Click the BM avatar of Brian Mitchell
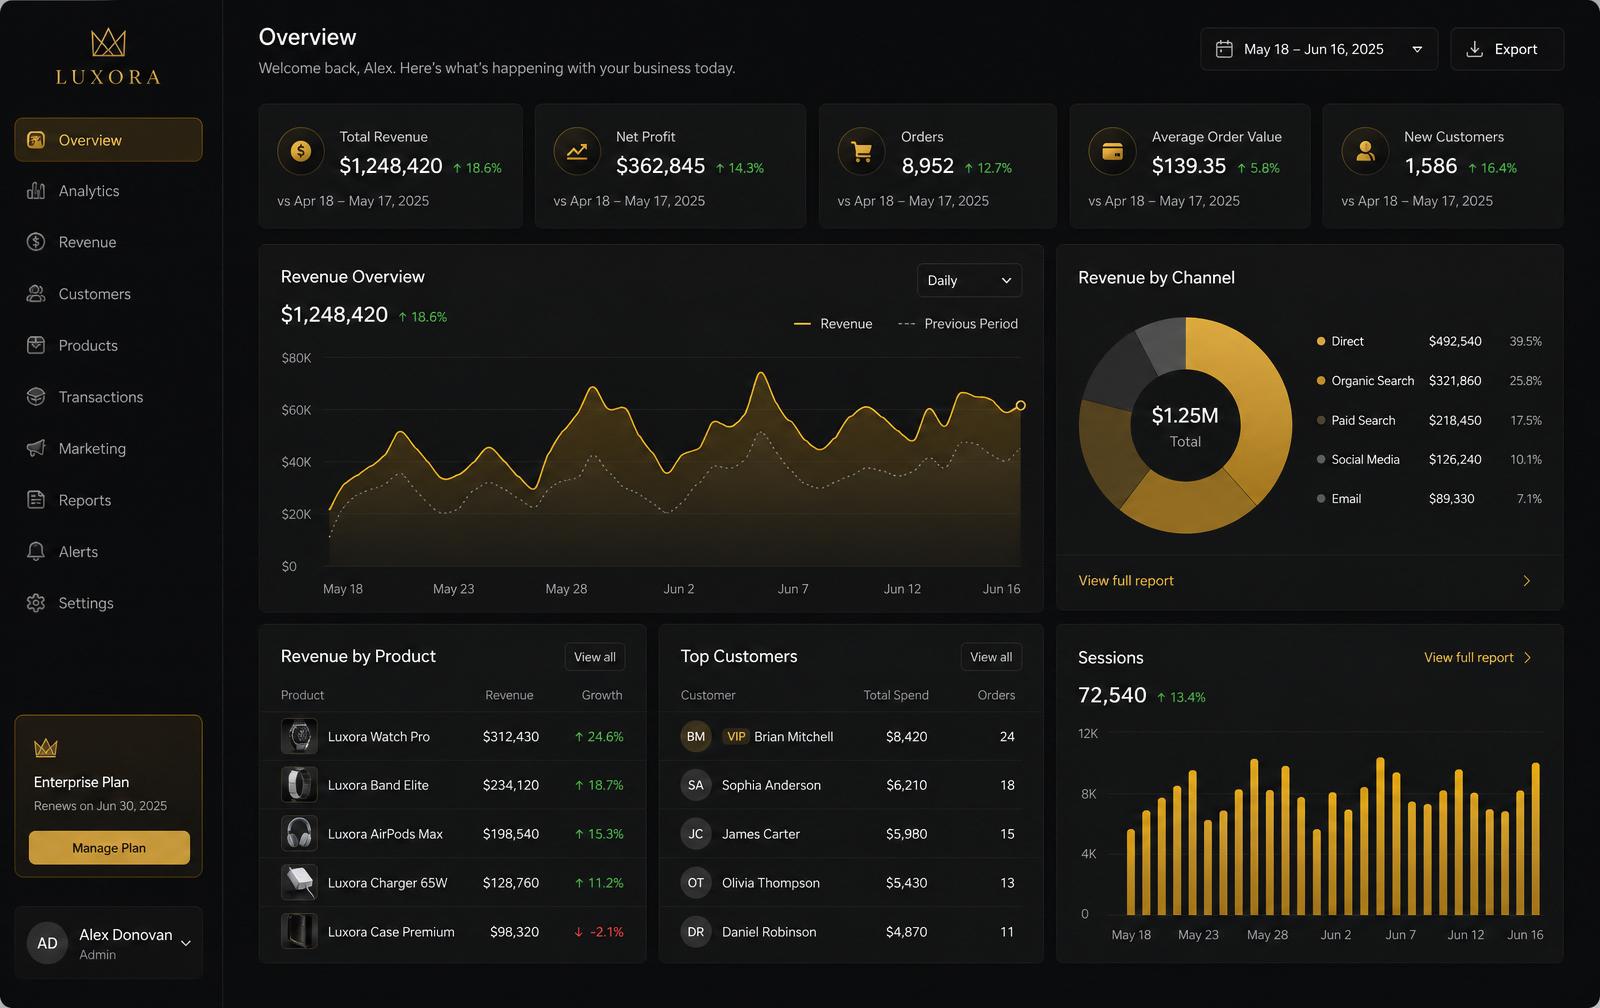This screenshot has width=1600, height=1008. click(x=696, y=737)
